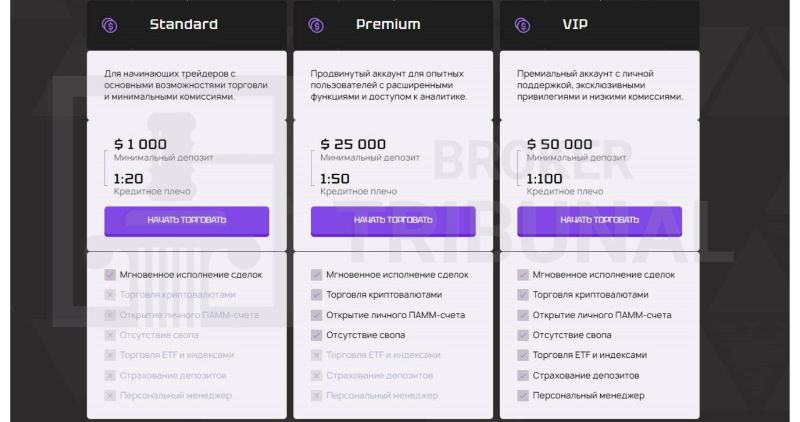The image size is (800, 422).
Task: Toggle Standard's Мгновенное исполнение сделок checkbox
Action: pos(110,275)
